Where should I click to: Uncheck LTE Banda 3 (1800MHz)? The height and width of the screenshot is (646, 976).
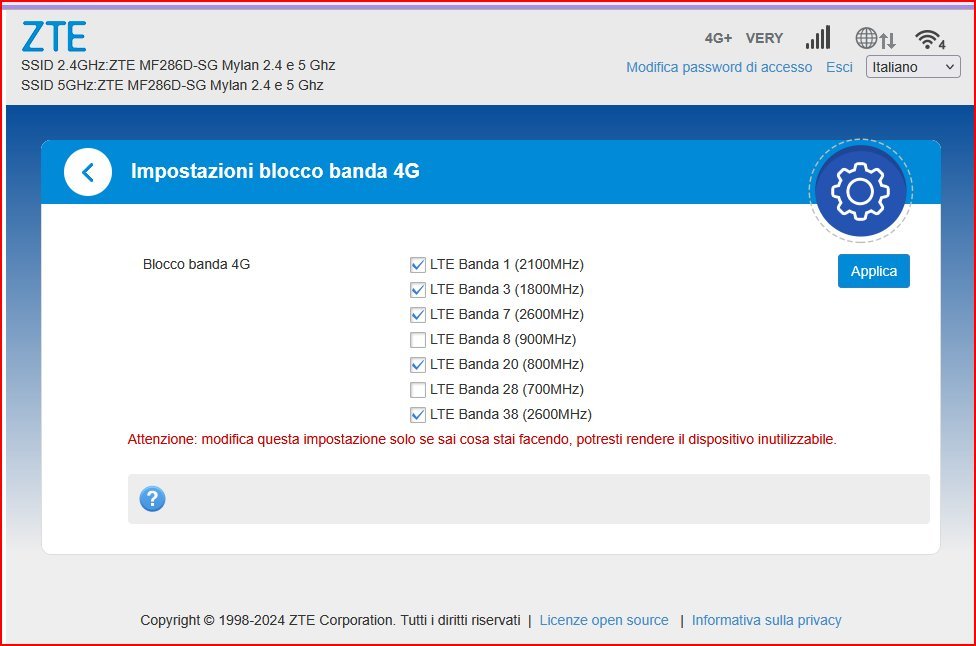[x=418, y=290]
